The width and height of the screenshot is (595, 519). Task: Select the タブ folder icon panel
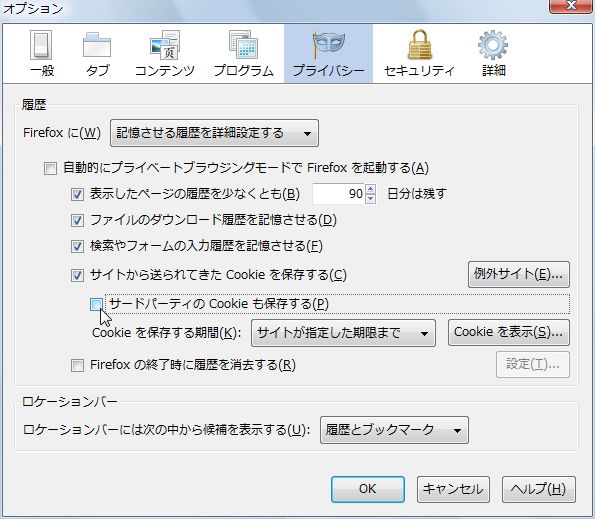pyautogui.click(x=97, y=53)
